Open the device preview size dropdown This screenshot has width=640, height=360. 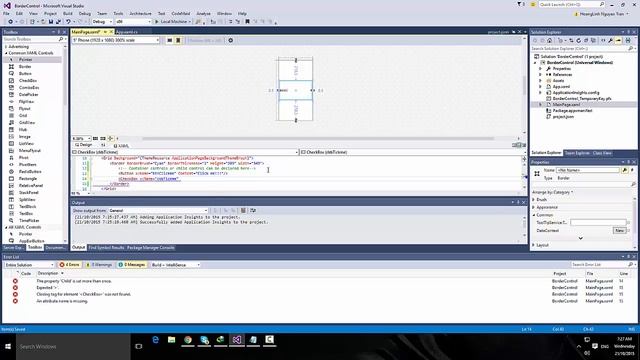coord(116,40)
